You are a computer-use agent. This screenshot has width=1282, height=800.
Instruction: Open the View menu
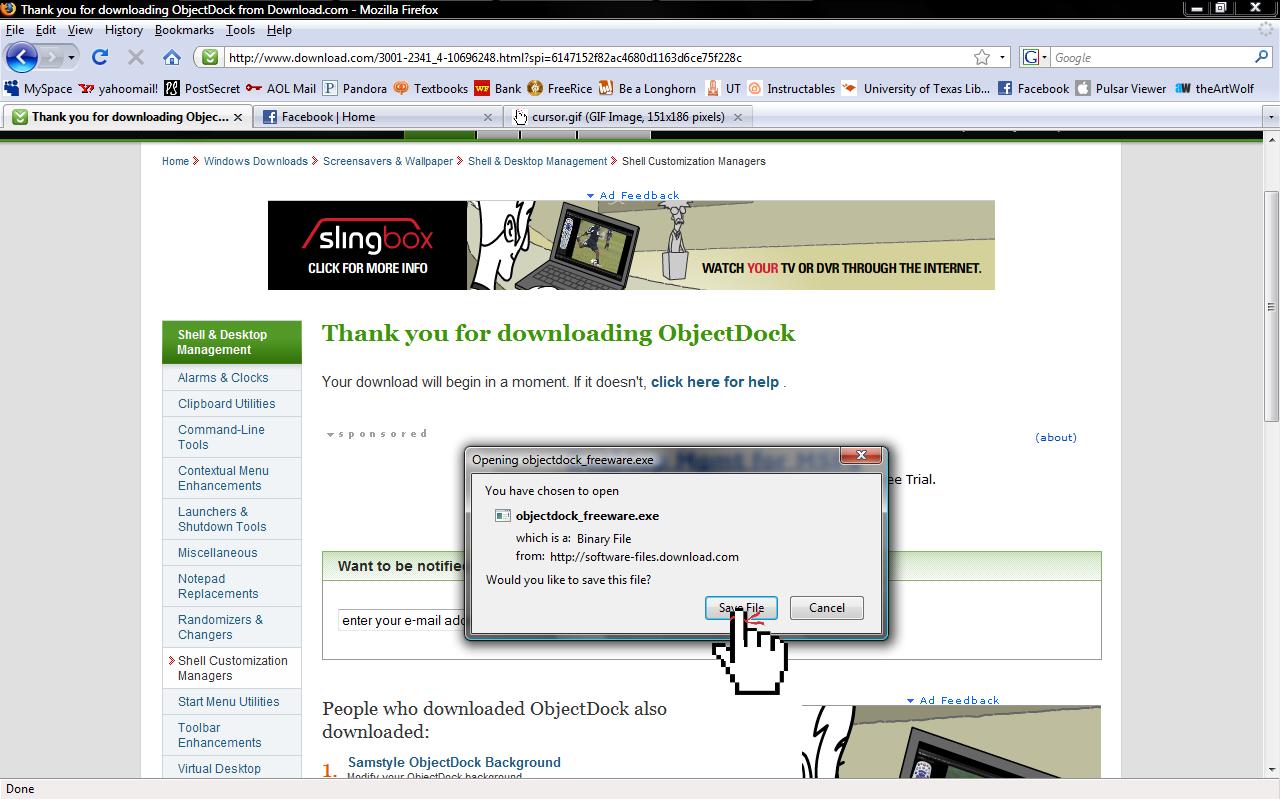tap(80, 30)
